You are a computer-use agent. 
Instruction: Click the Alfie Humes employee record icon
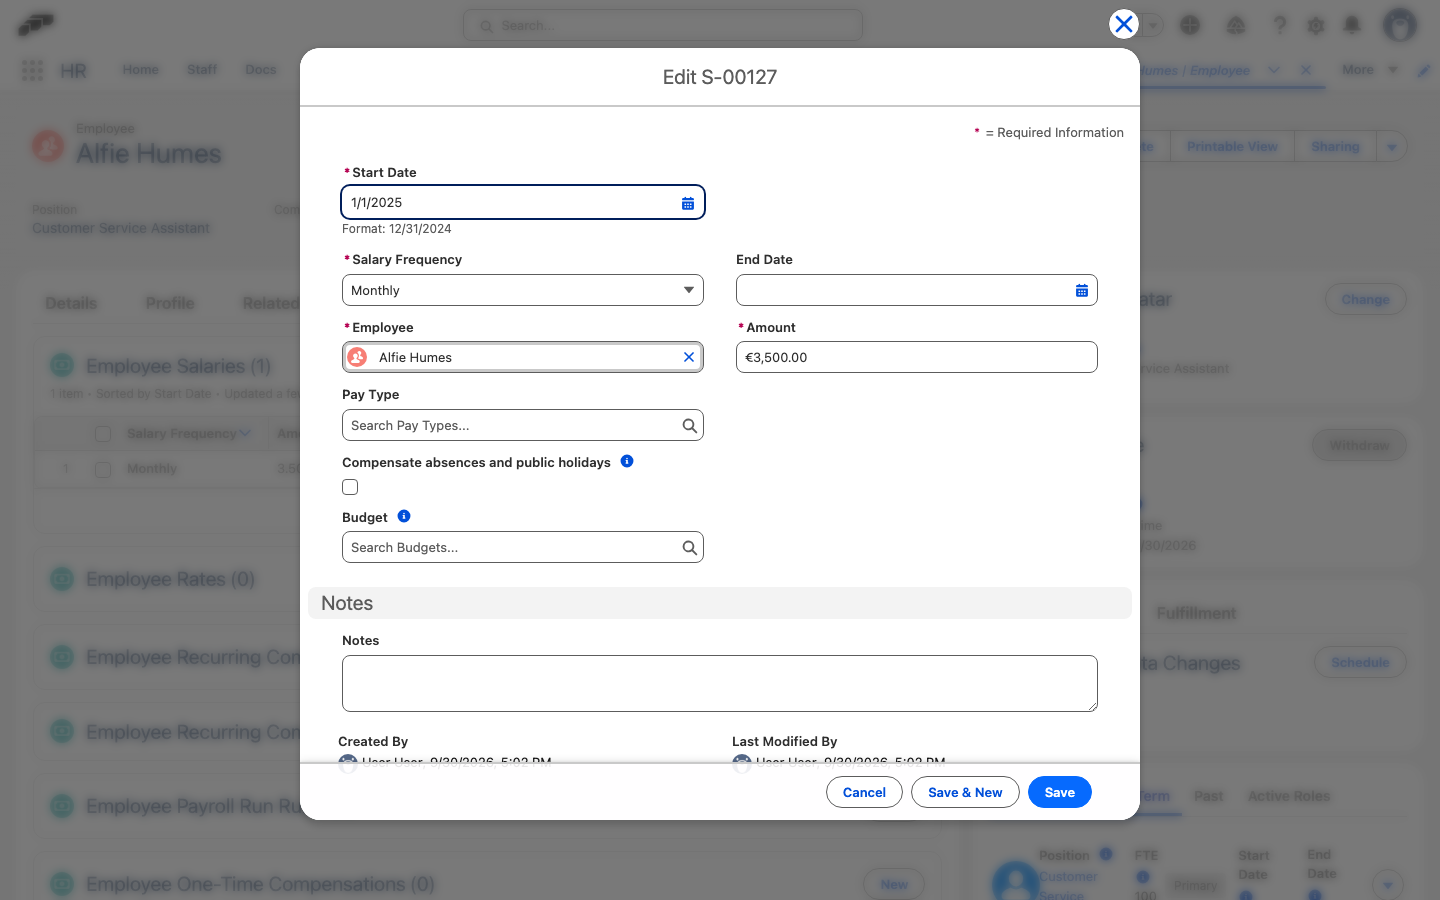pos(48,146)
